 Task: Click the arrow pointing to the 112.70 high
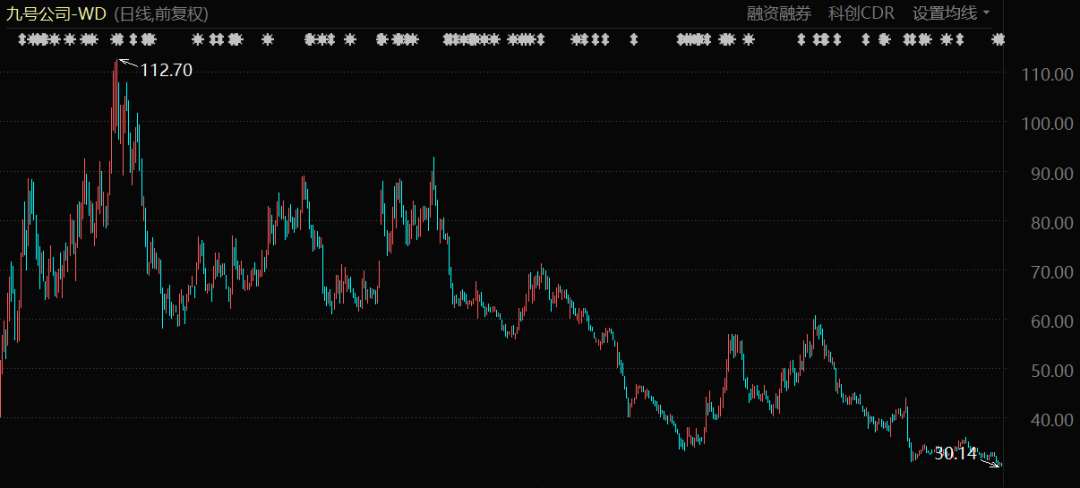[x=127, y=64]
